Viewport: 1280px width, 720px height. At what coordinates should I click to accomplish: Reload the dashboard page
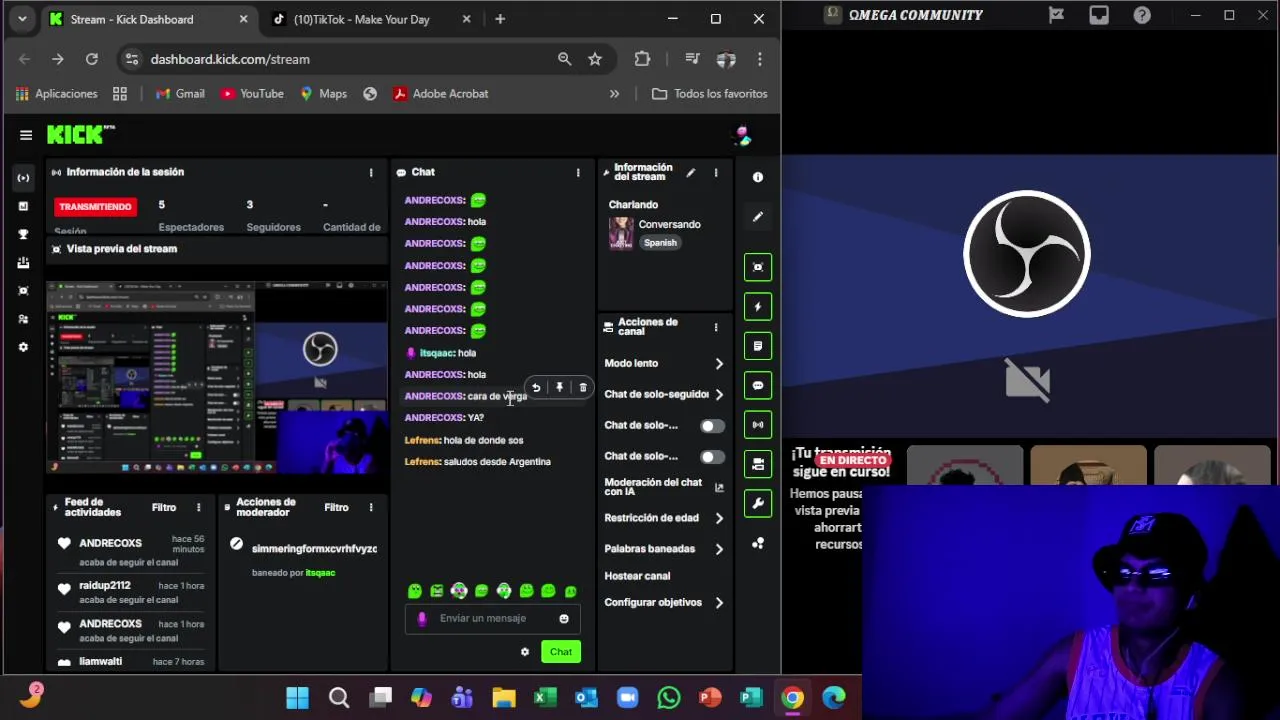point(91,59)
